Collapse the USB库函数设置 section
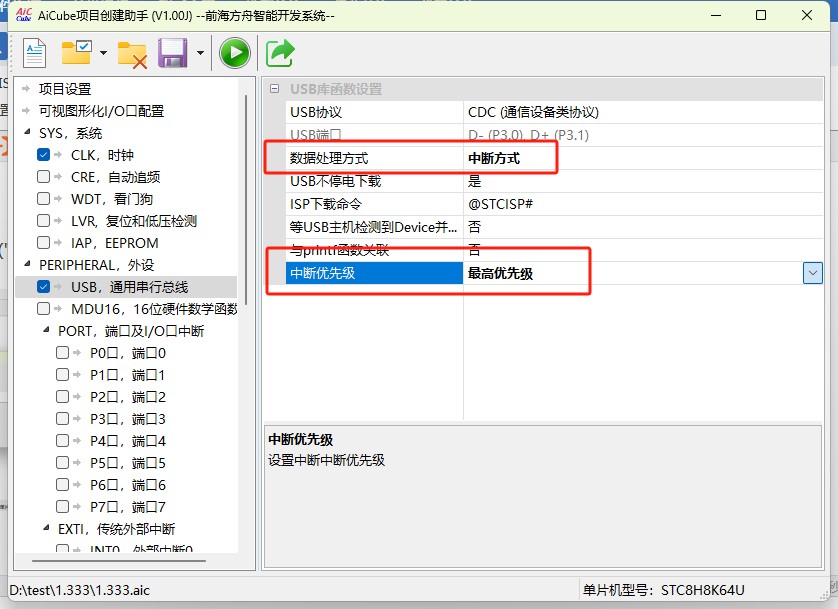This screenshot has width=838, height=609. (x=274, y=89)
